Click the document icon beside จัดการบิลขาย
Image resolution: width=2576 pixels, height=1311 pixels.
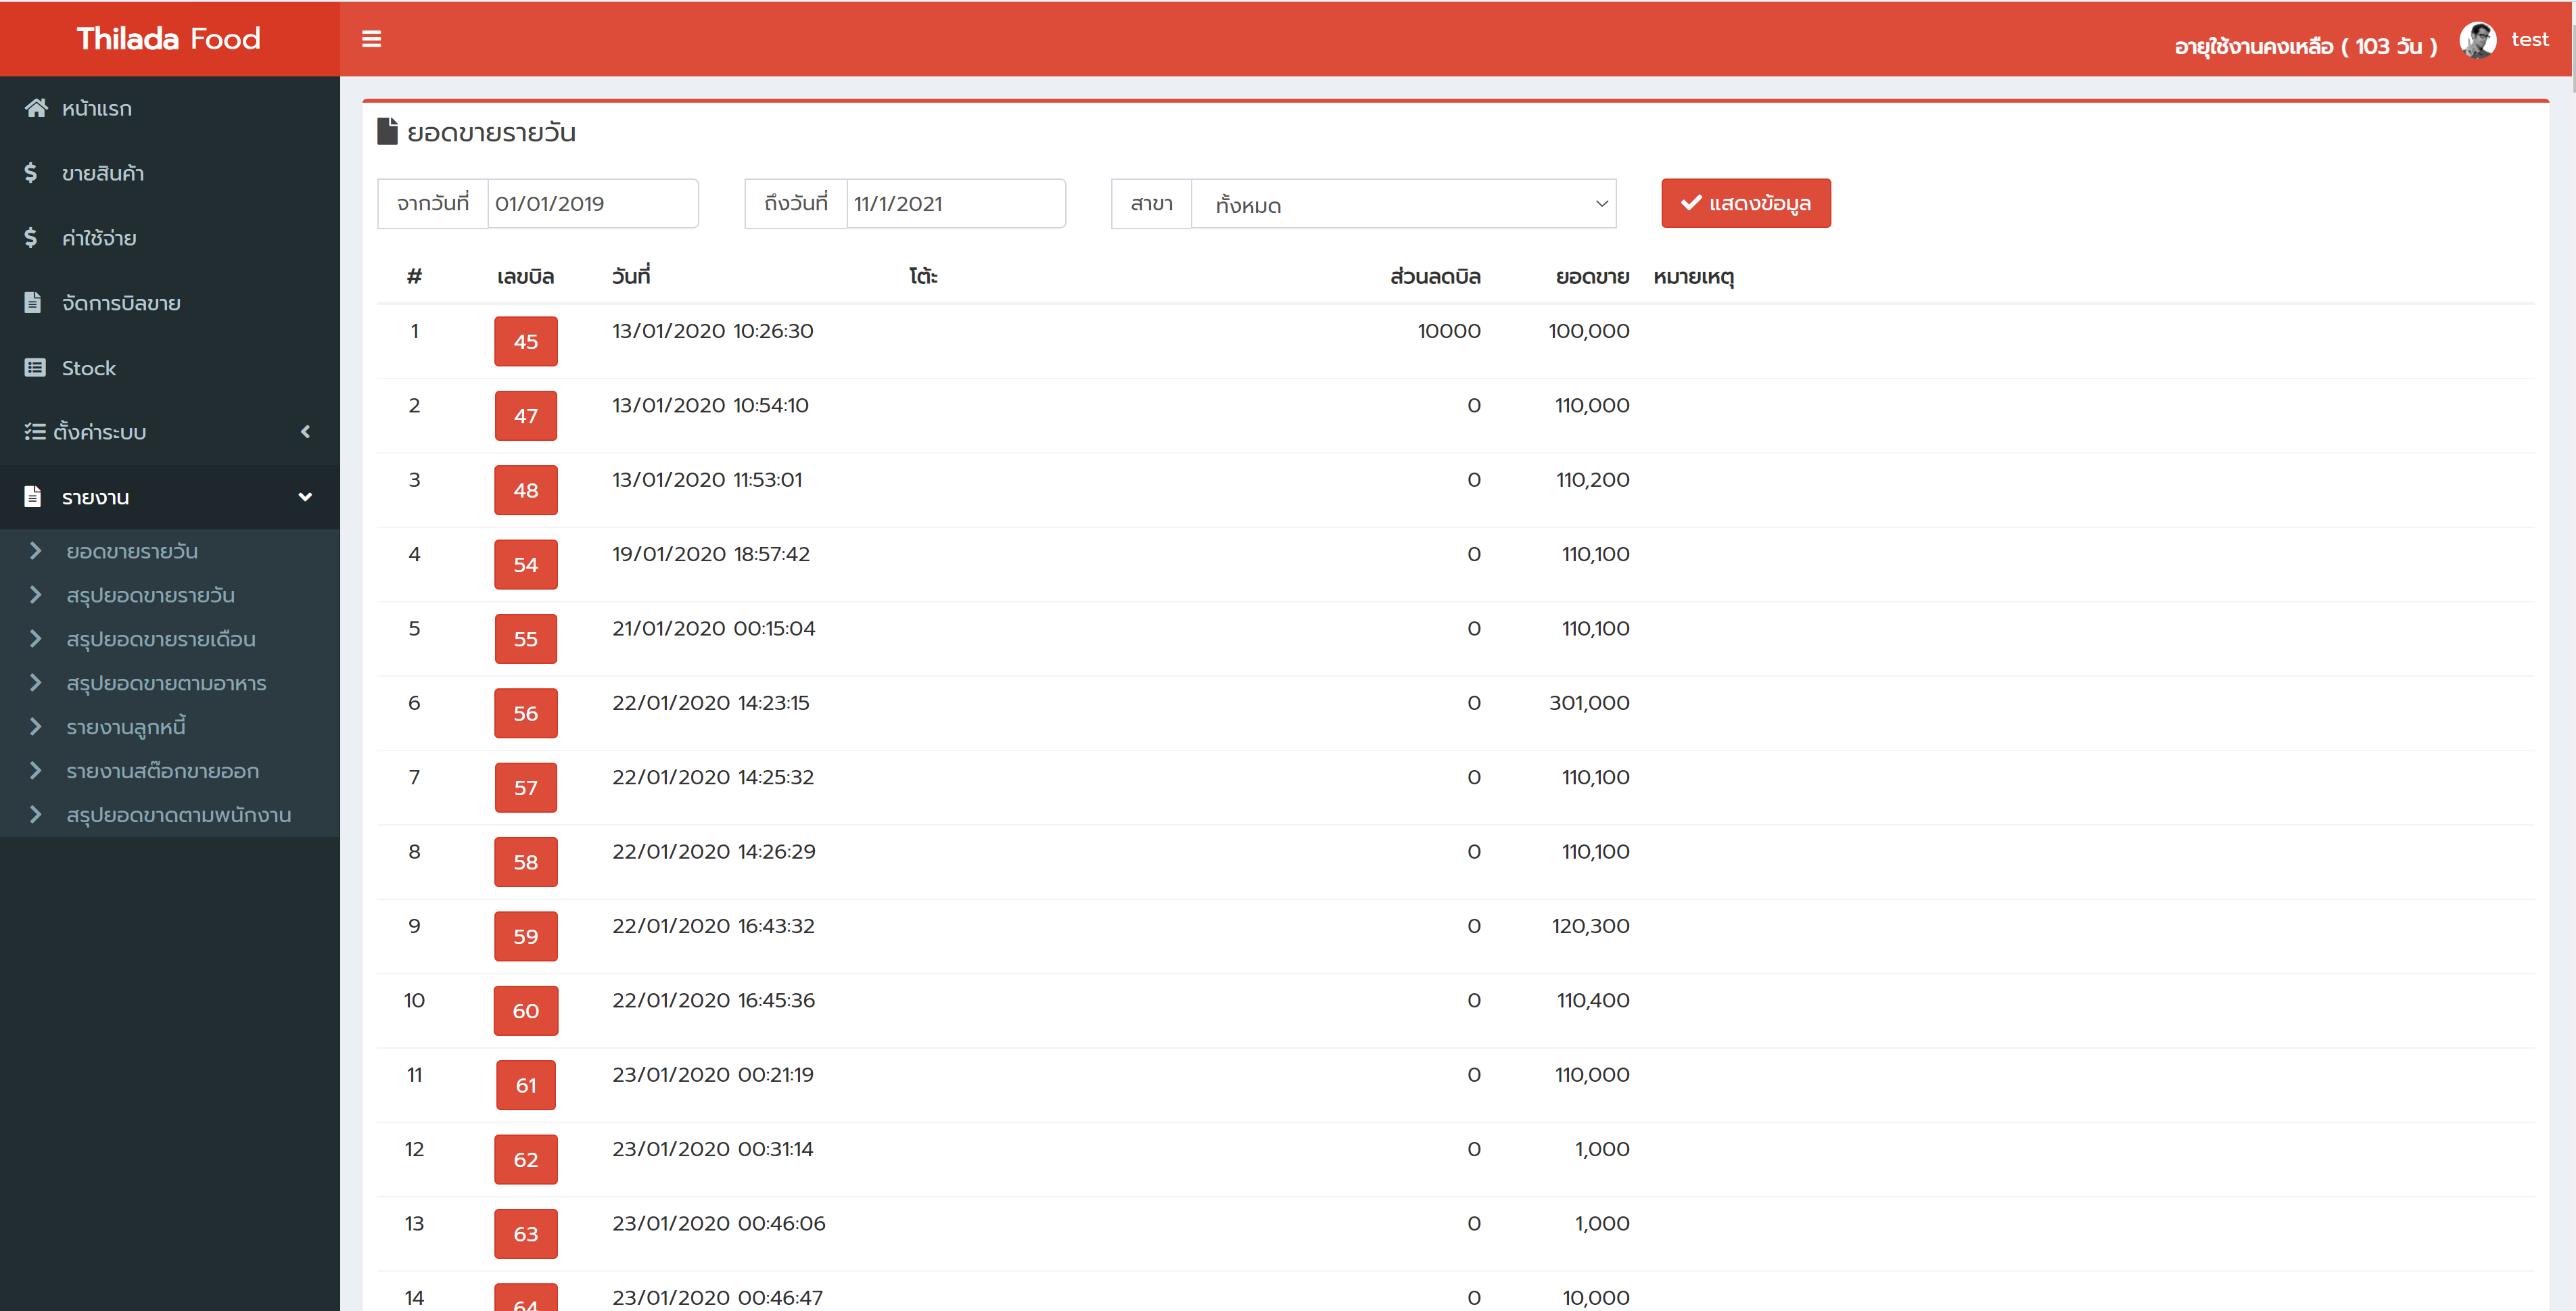33,302
